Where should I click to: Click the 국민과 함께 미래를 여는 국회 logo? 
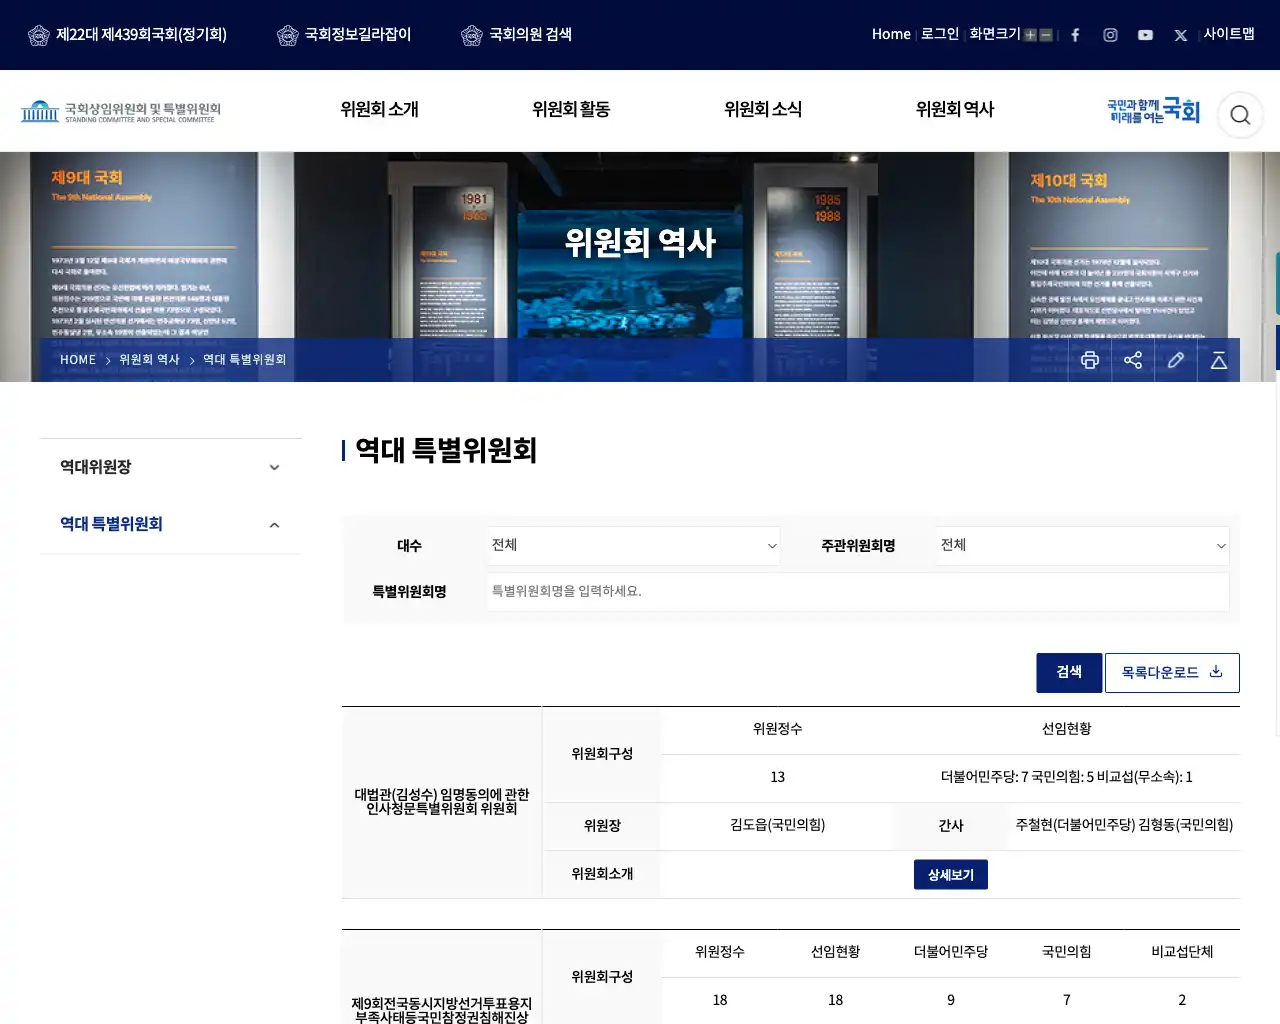pos(1153,111)
